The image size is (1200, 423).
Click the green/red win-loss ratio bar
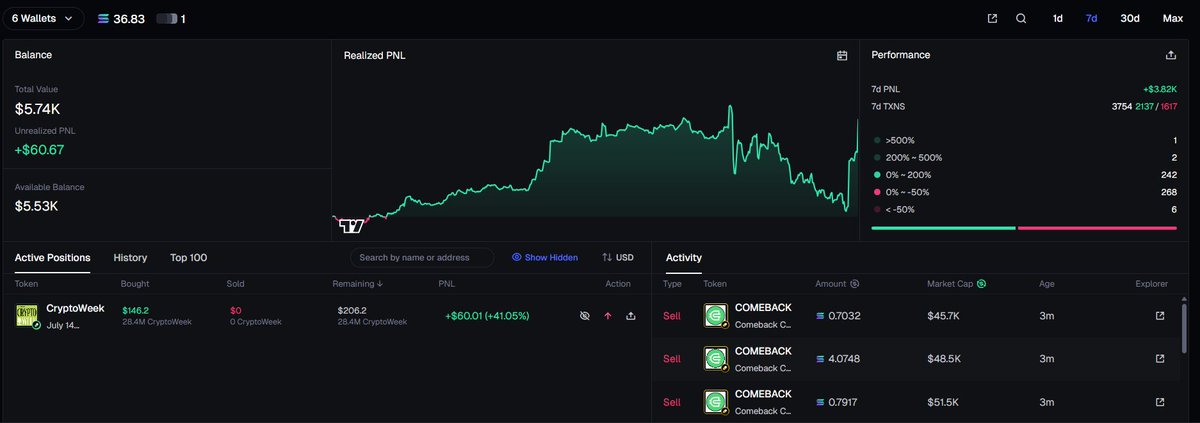[x=1024, y=228]
